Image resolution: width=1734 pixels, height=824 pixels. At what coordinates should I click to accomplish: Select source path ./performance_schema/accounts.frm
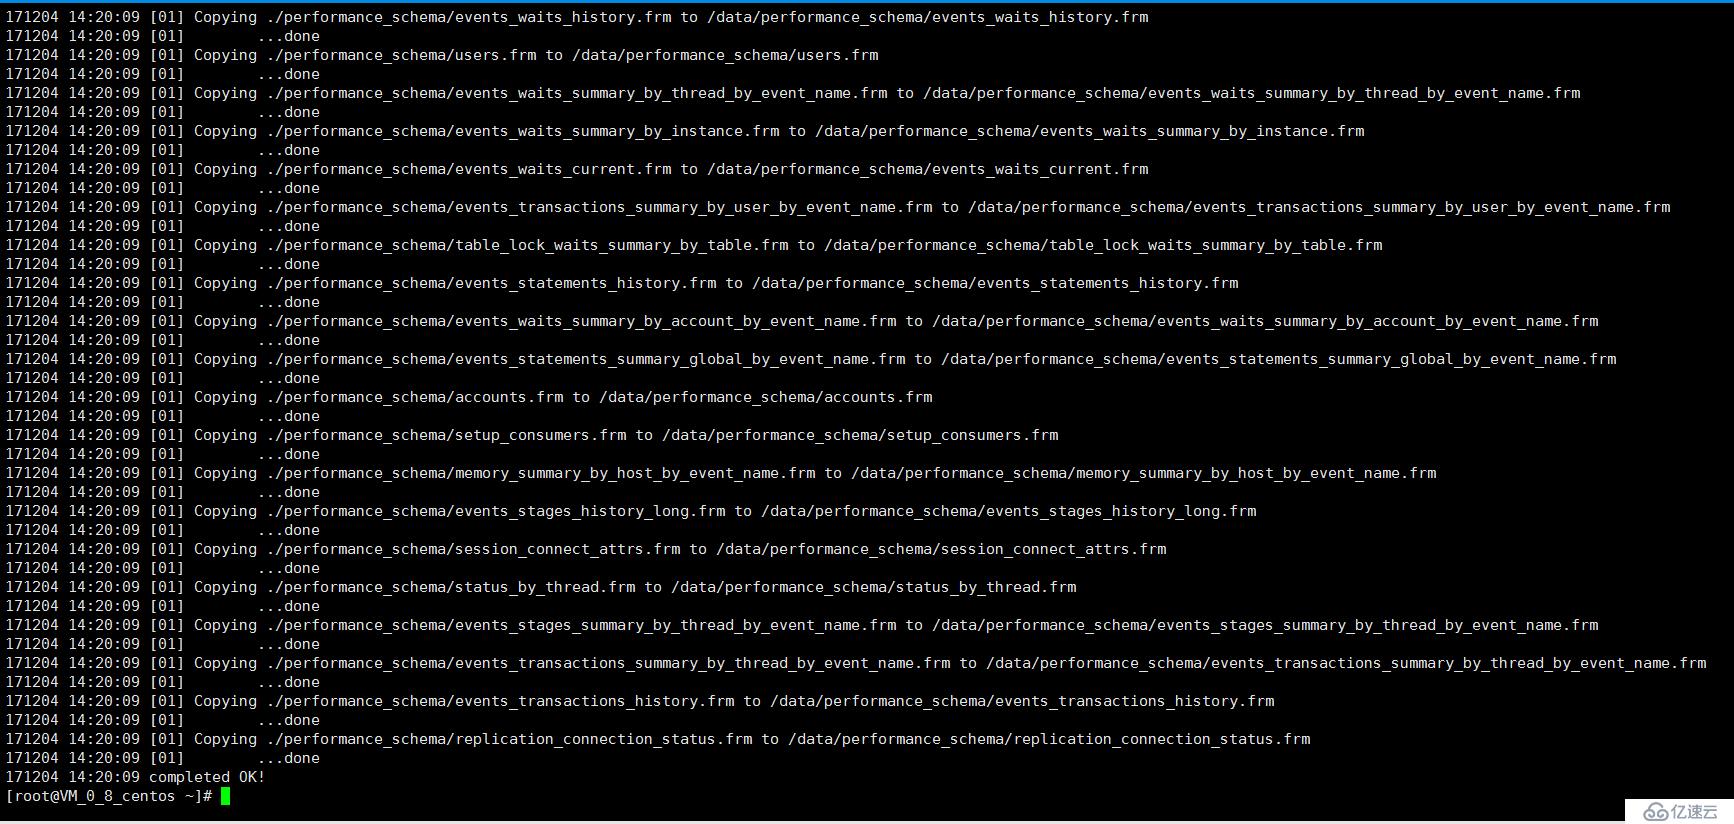pyautogui.click(x=415, y=397)
